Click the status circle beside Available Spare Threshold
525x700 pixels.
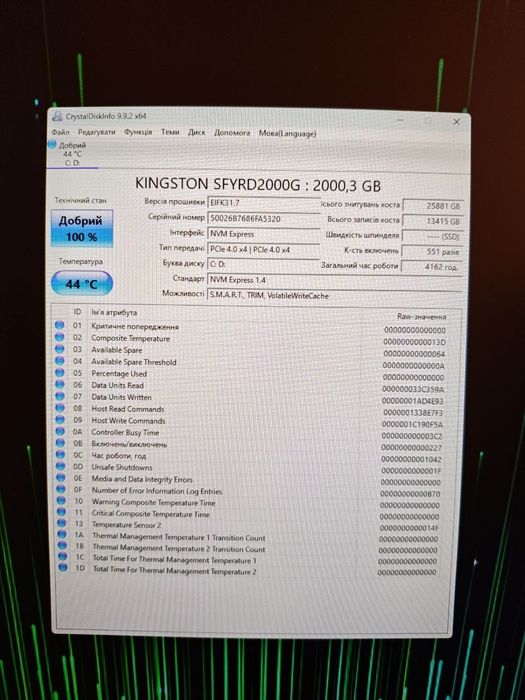click(60, 361)
